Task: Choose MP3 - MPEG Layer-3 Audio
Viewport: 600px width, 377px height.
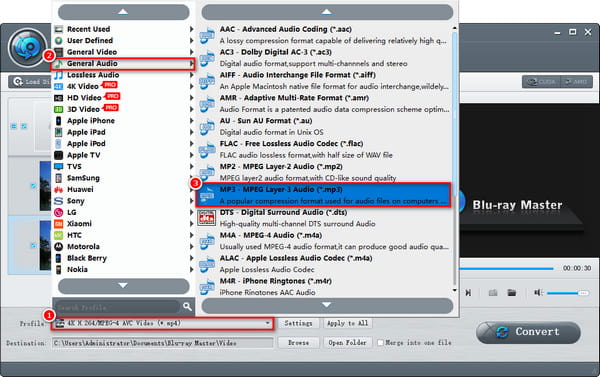Action: point(324,195)
